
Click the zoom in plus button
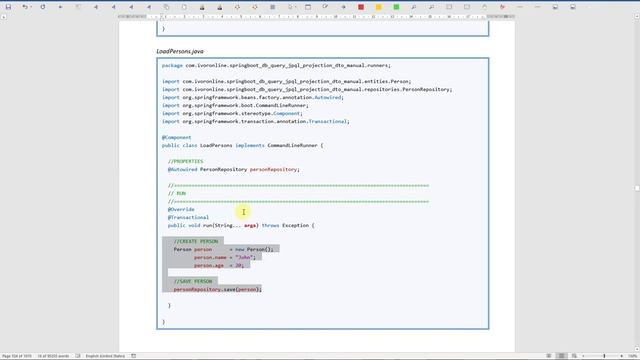click(x=622, y=356)
